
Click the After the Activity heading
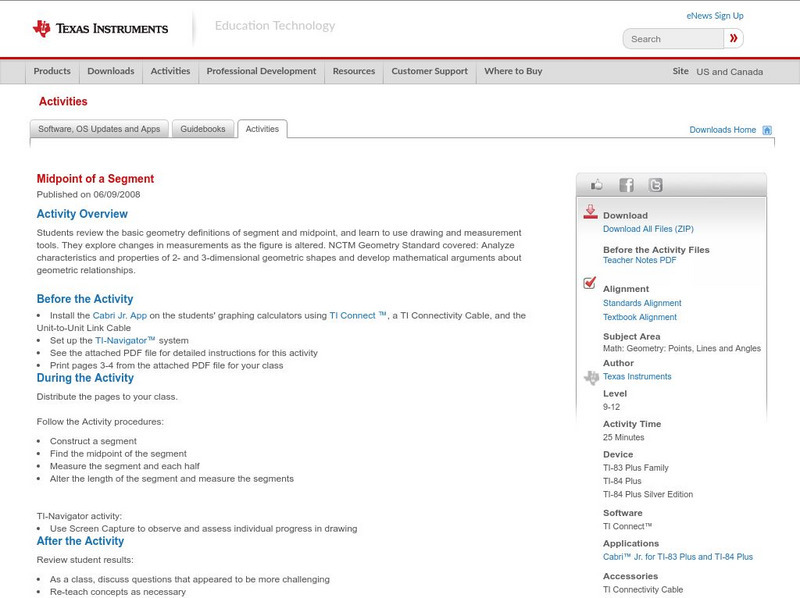click(x=80, y=541)
